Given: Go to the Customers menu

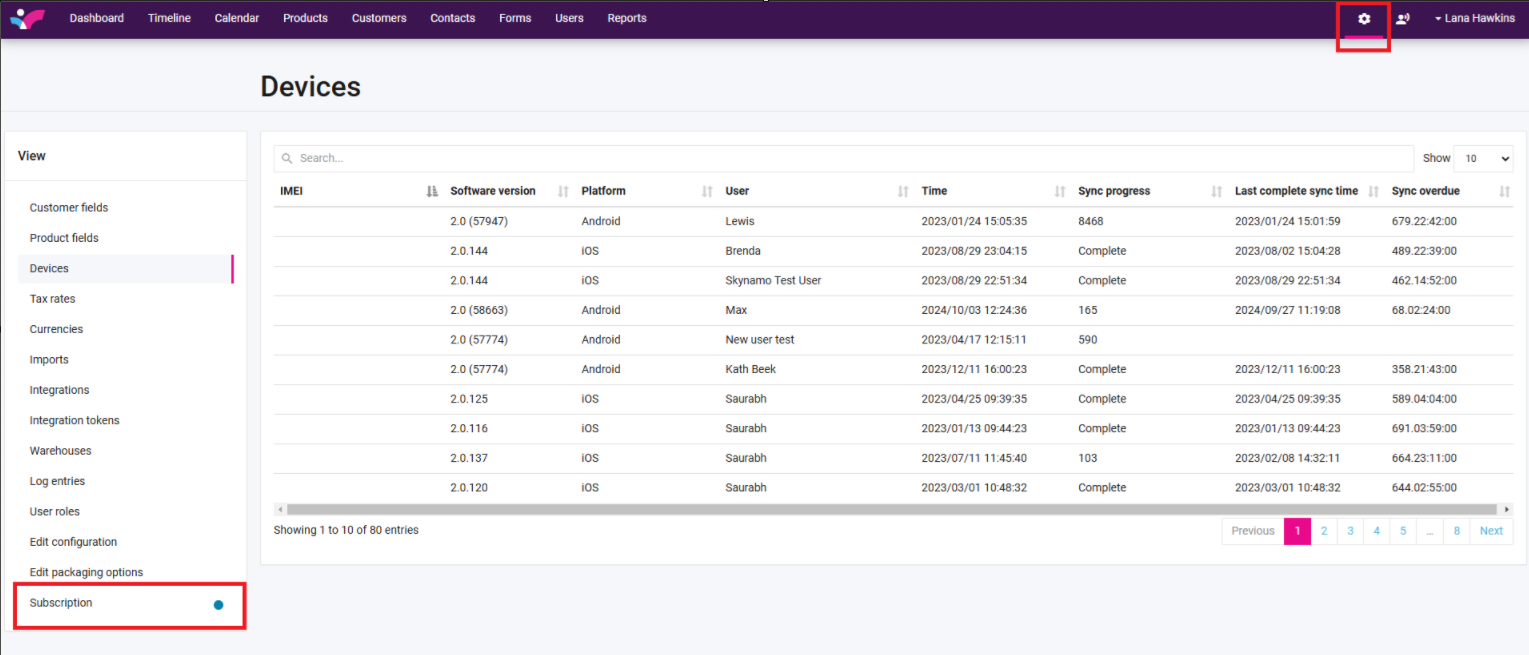Looking at the screenshot, I should (379, 19).
